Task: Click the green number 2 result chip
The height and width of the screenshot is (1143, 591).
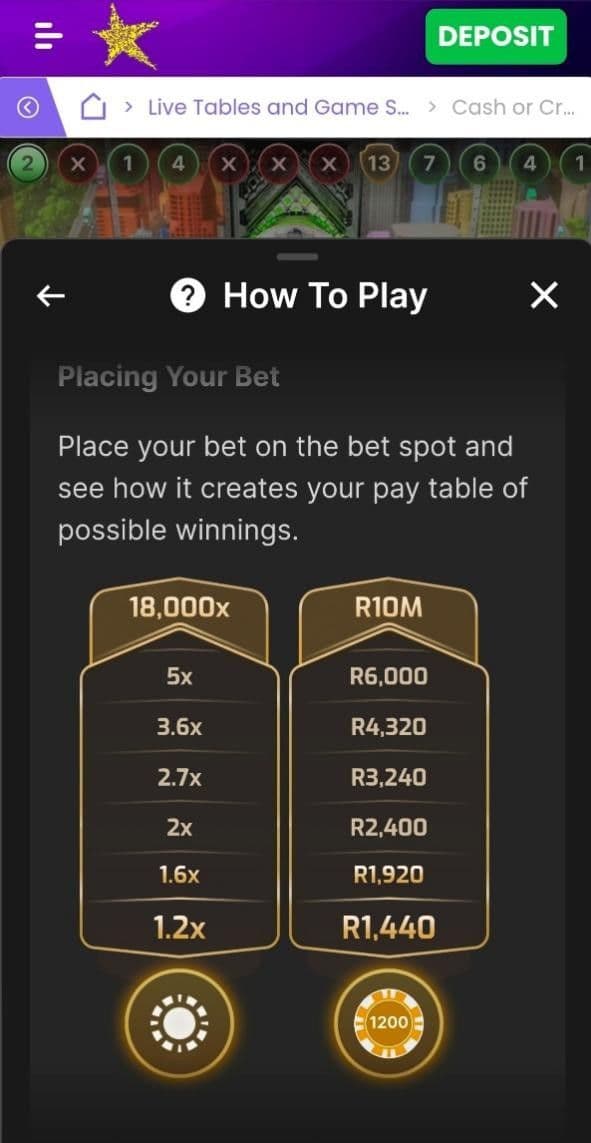Action: point(27,160)
